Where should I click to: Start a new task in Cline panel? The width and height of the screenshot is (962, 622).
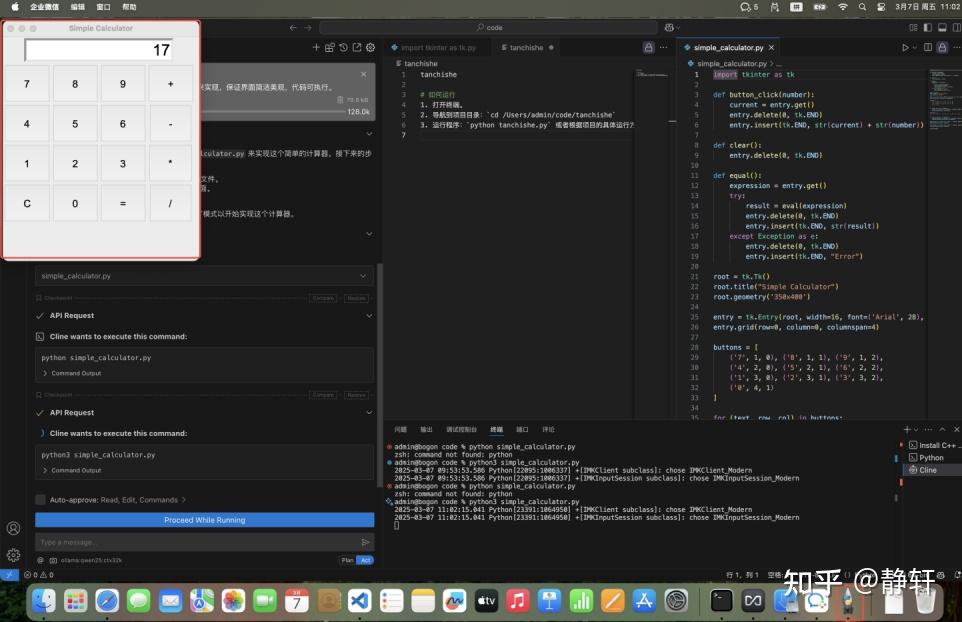point(315,47)
